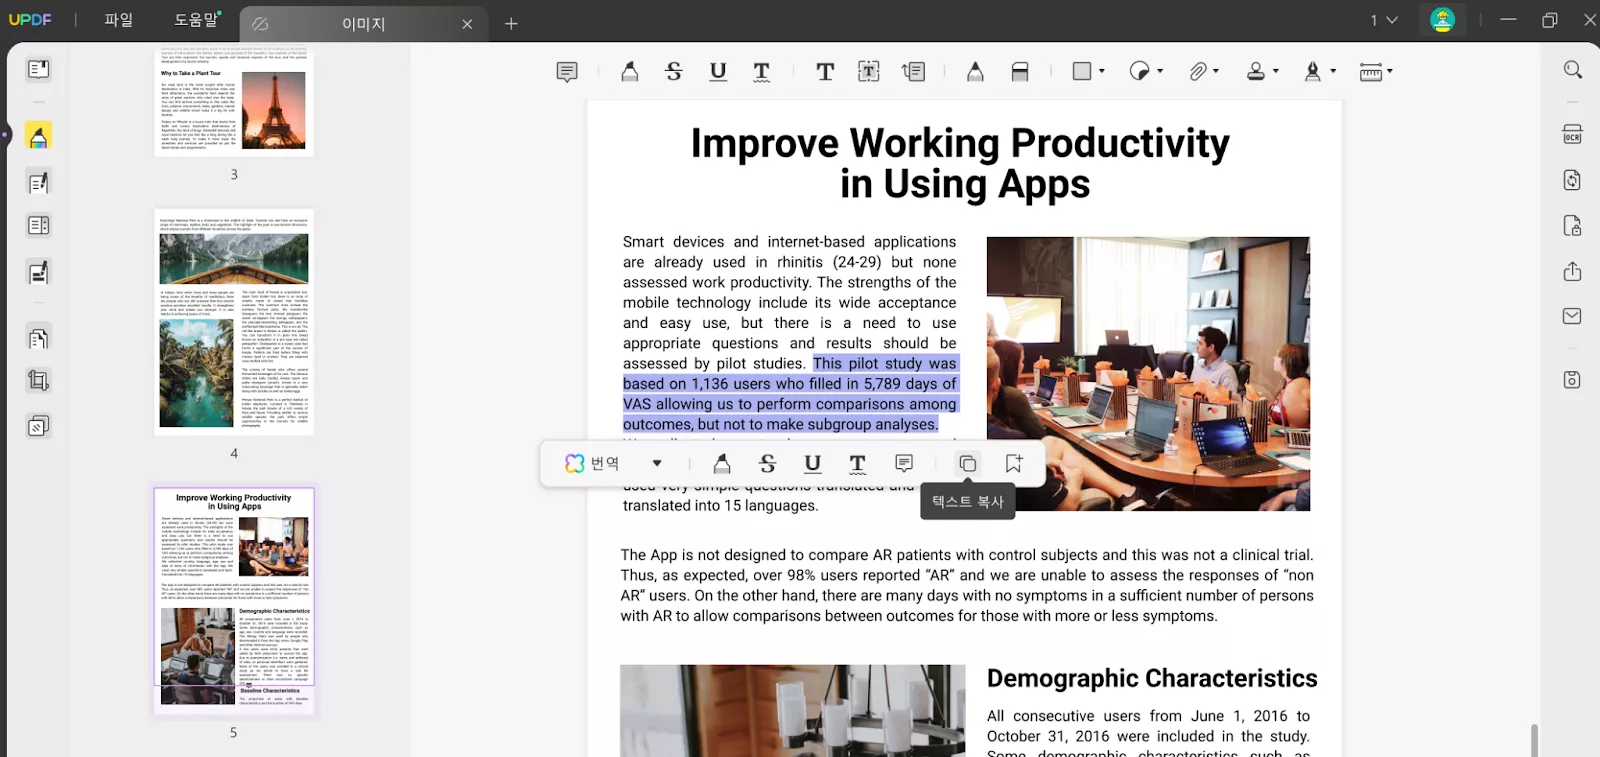Expand the Shapes tool dropdown arrow
1600x757 pixels.
click(x=1102, y=71)
